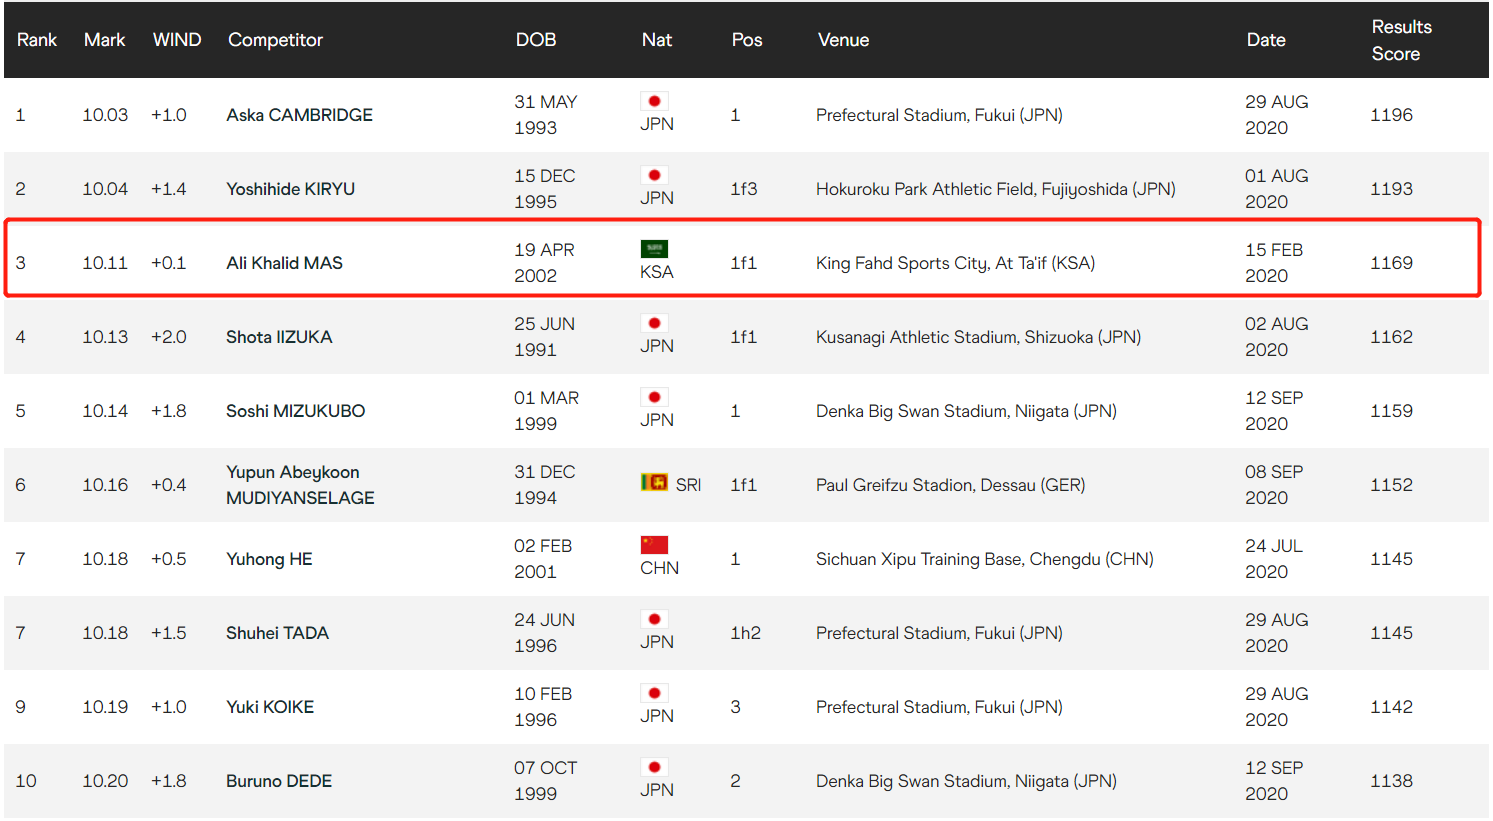Image resolution: width=1493 pixels, height=821 pixels.
Task: Click the Japan flag beside Aska CAMBRIDGE
Action: (x=654, y=101)
